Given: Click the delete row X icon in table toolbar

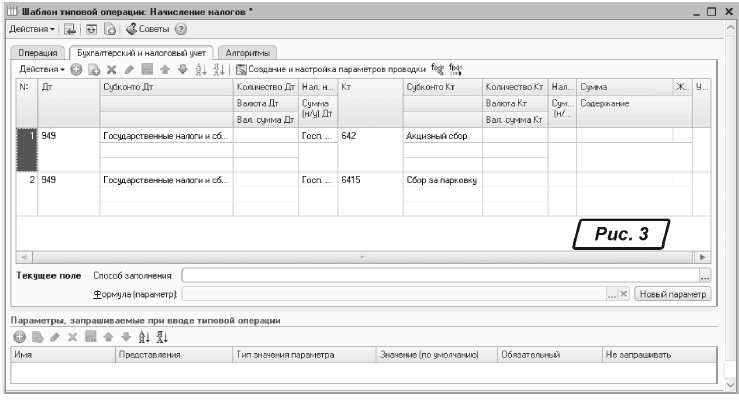Looking at the screenshot, I should 111,70.
